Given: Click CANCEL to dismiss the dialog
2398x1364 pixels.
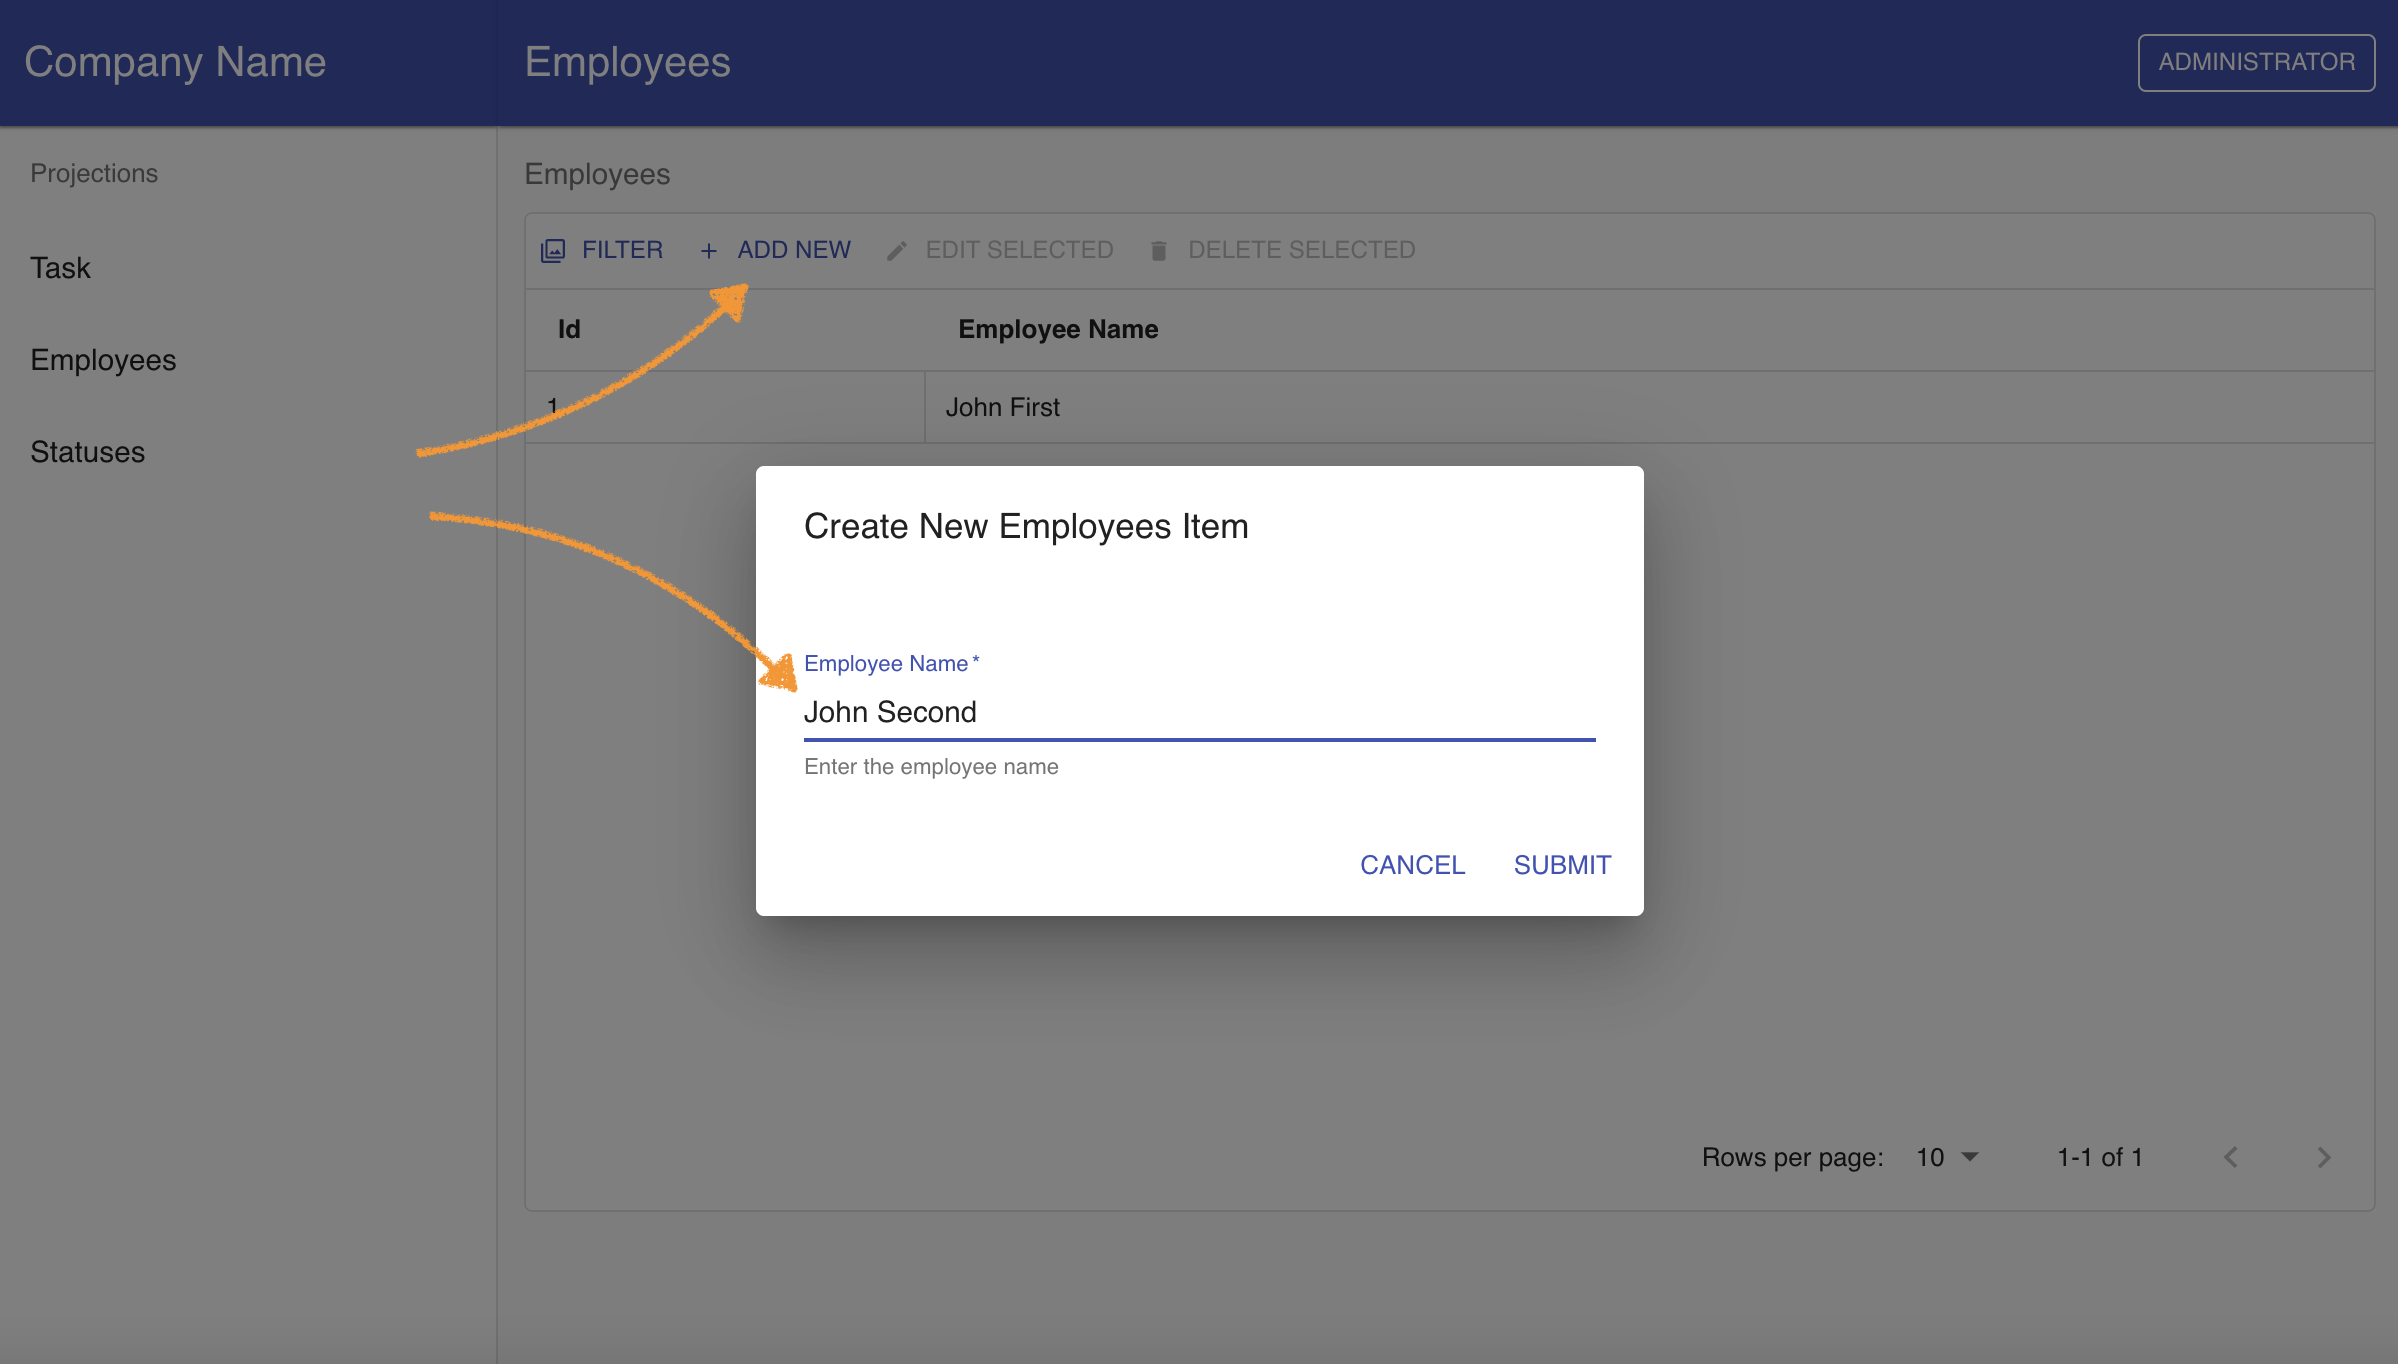Looking at the screenshot, I should [x=1412, y=864].
